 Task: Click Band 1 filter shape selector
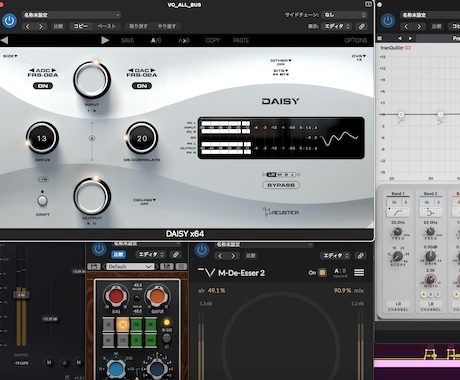pyautogui.click(x=398, y=212)
